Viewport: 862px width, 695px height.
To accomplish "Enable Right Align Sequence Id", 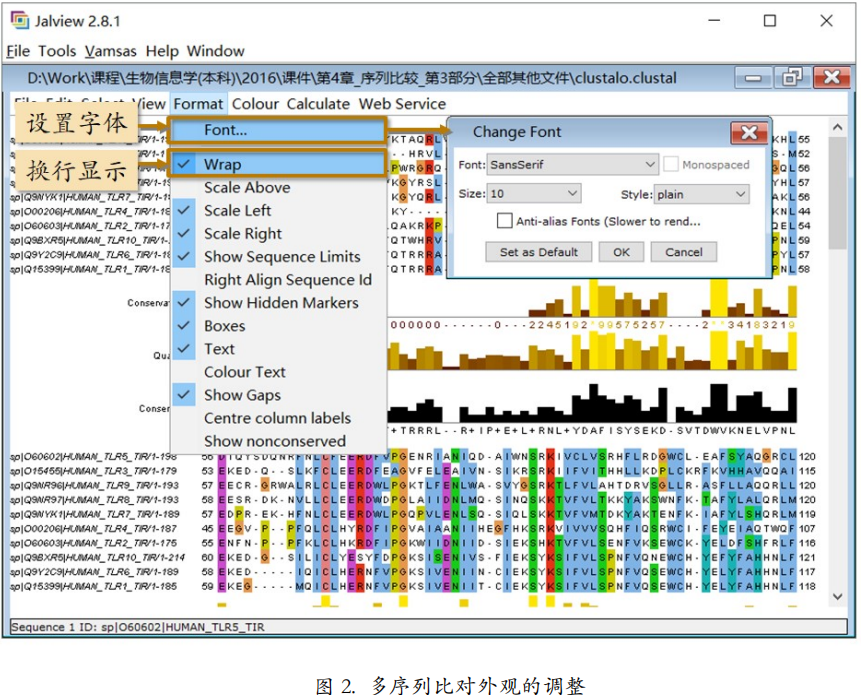I will coord(278,280).
